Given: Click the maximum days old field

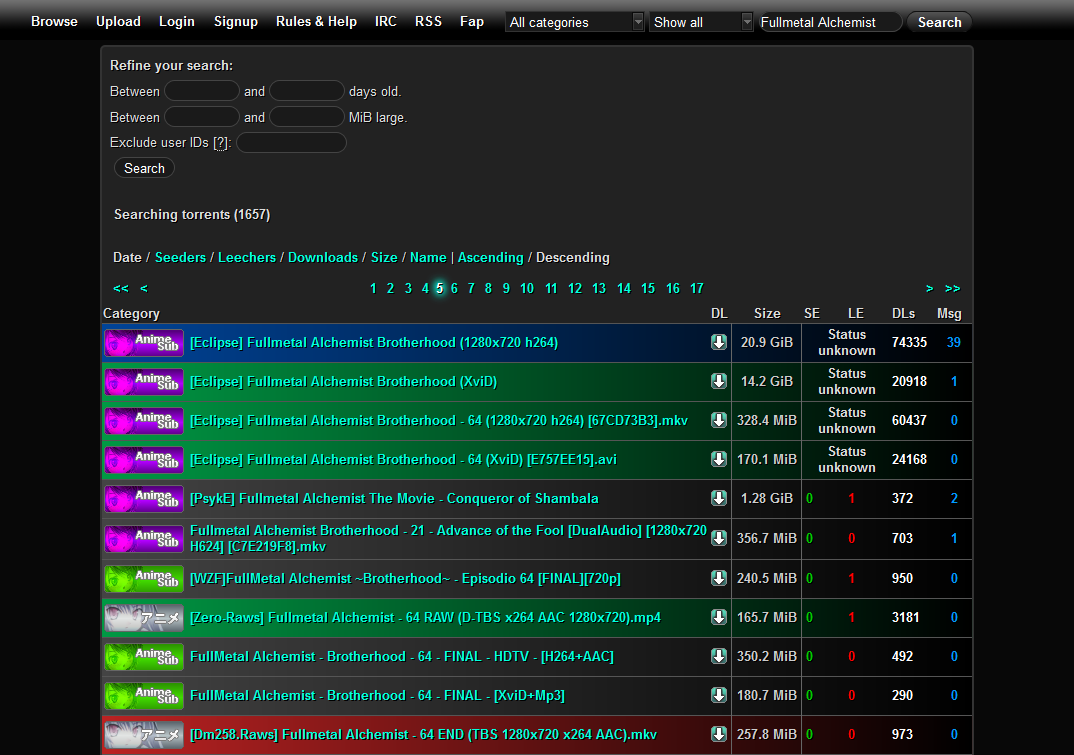Looking at the screenshot, I should (x=307, y=90).
